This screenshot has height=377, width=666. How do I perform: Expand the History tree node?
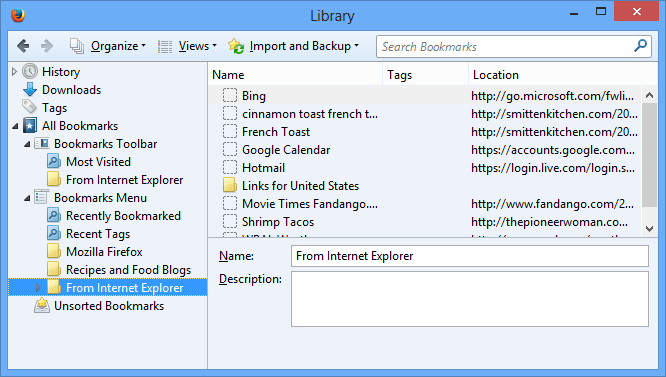coord(14,71)
